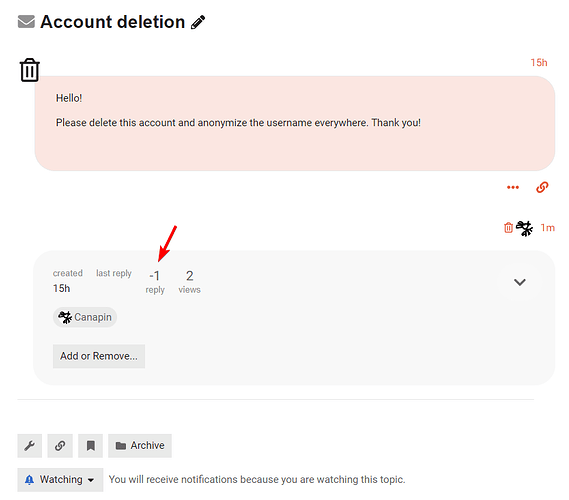This screenshot has height=500, width=569.
Task: Click the small red trash icon by 1m
Action: point(508,228)
